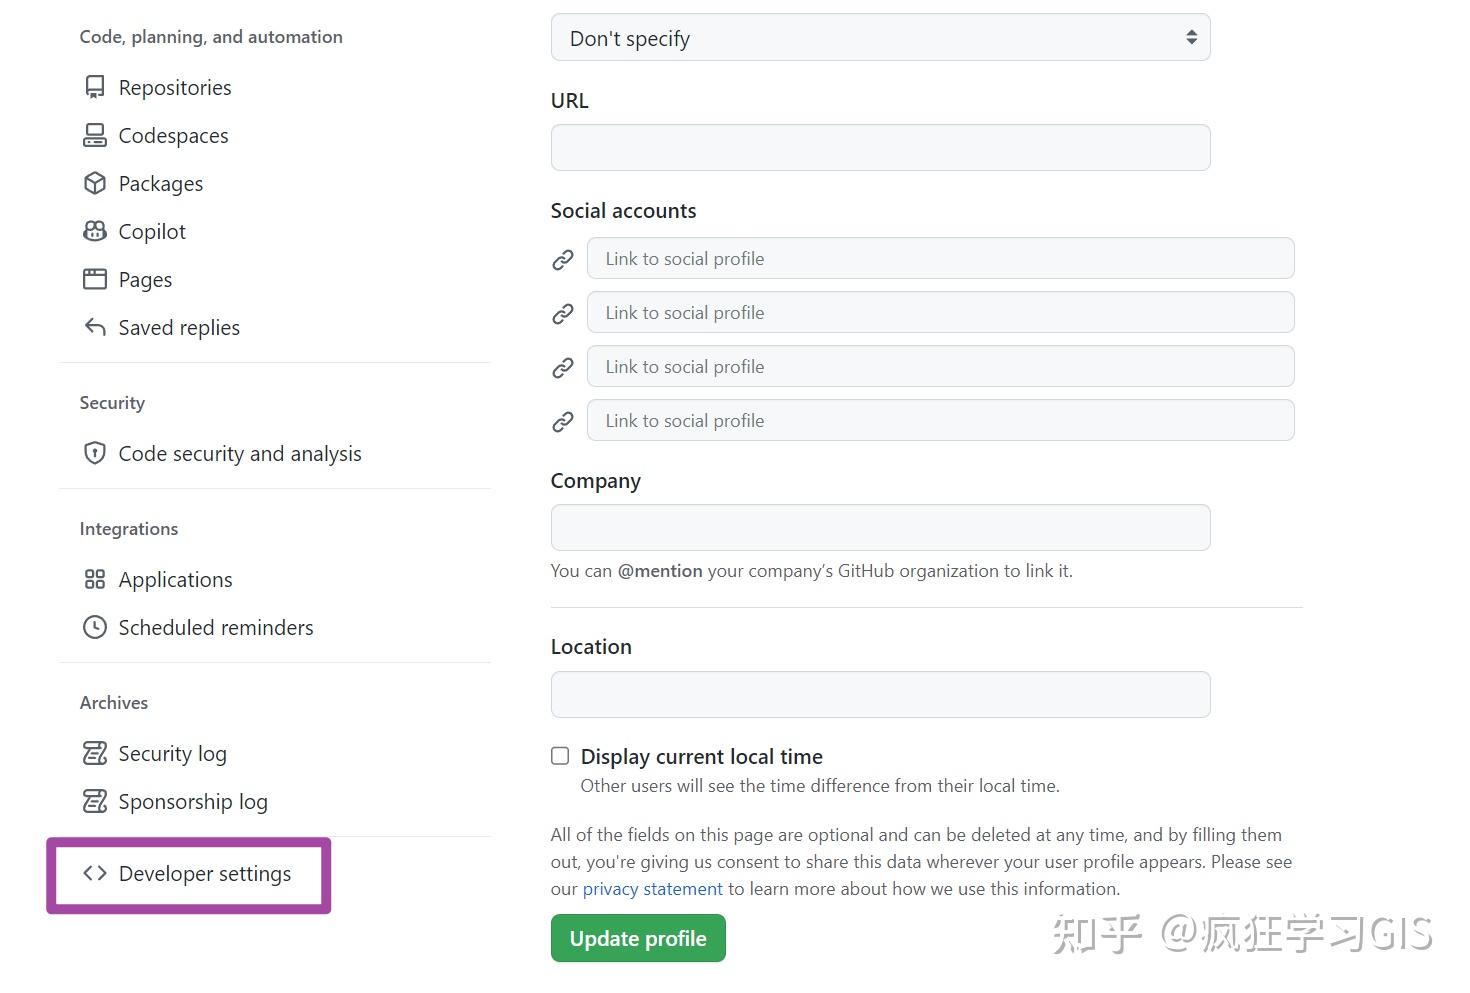The width and height of the screenshot is (1470, 993).
Task: Click the first social profile link field
Action: tap(940, 259)
